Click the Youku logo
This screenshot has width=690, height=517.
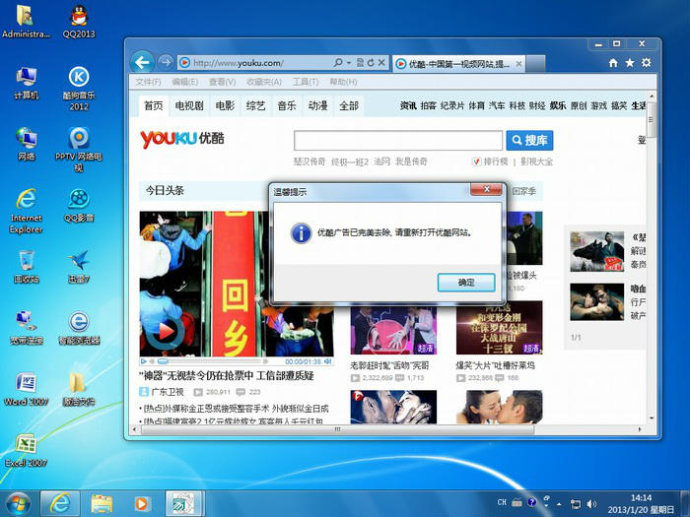pyautogui.click(x=182, y=139)
